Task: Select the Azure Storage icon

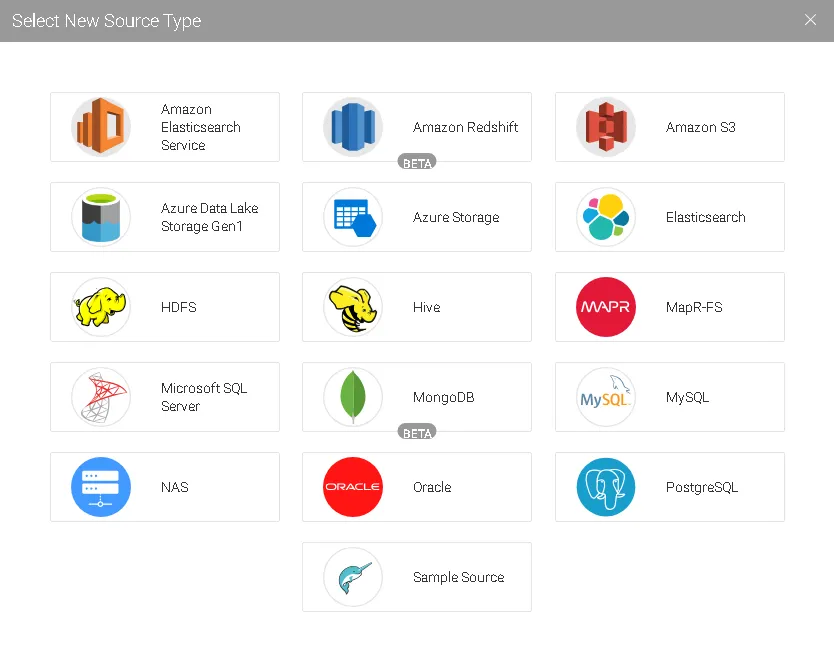Action: click(353, 217)
